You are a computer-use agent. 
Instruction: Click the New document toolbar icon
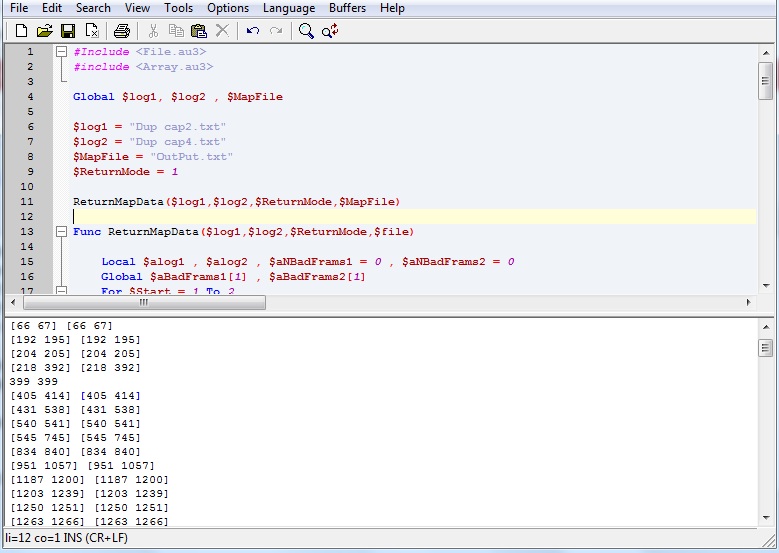[x=21, y=31]
